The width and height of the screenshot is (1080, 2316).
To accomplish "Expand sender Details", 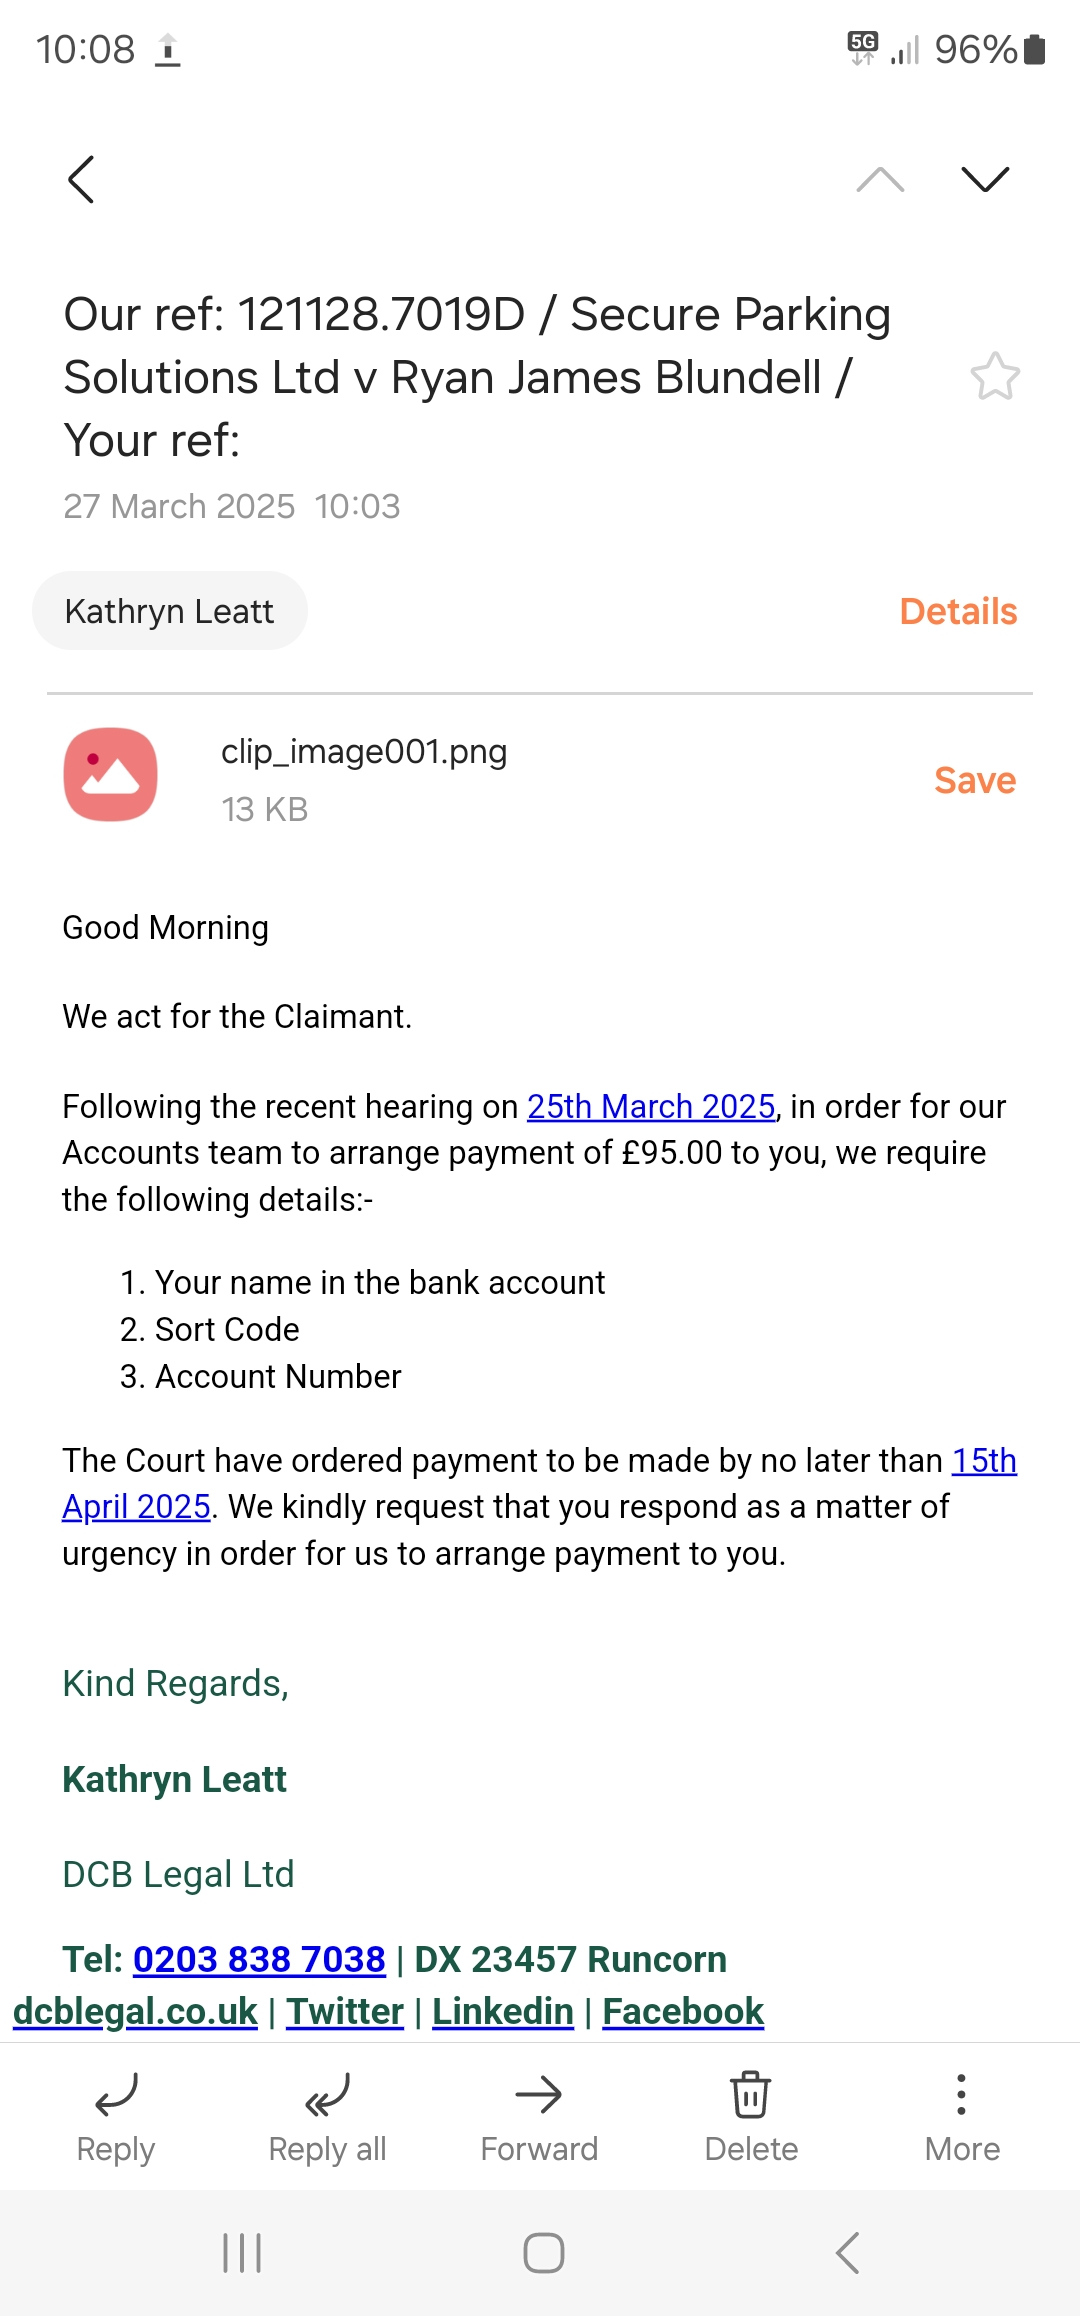I will (x=958, y=611).
